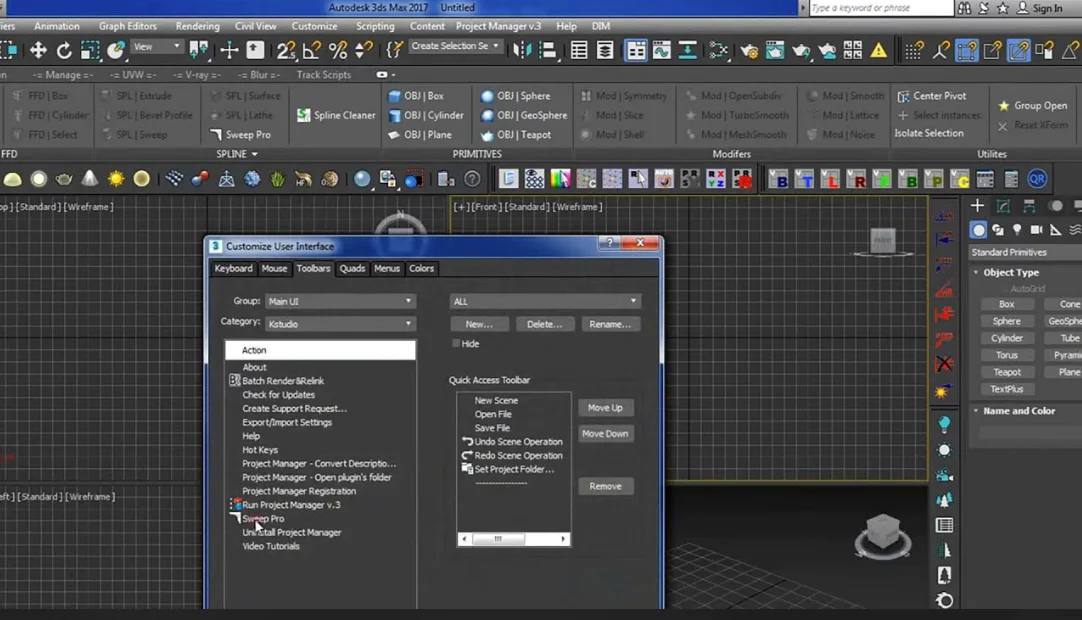Collapse the Name and Color rollout
The height and width of the screenshot is (620, 1082).
(976, 411)
